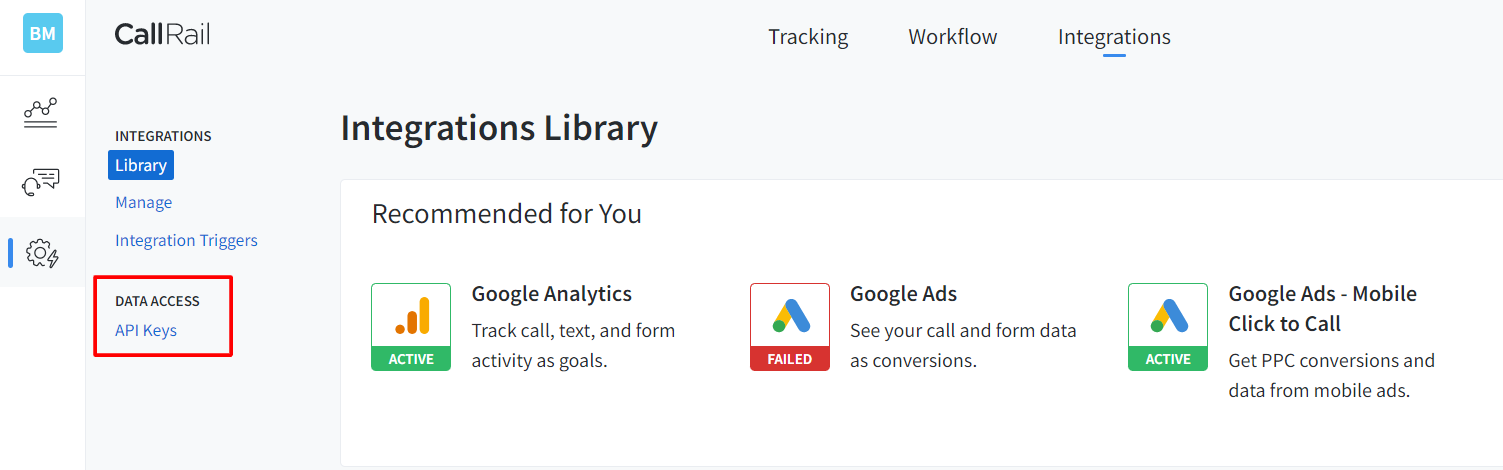Select the settings gear with lightning icon

pyautogui.click(x=42, y=253)
